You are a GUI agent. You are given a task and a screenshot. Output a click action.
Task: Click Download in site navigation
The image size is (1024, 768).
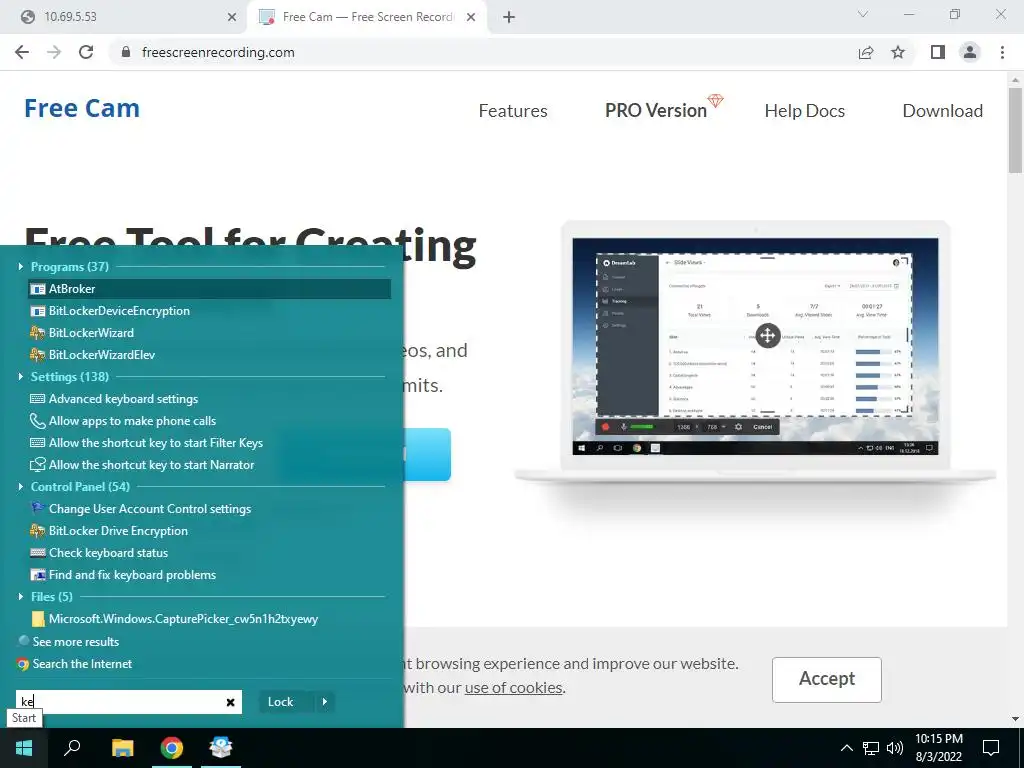[942, 111]
